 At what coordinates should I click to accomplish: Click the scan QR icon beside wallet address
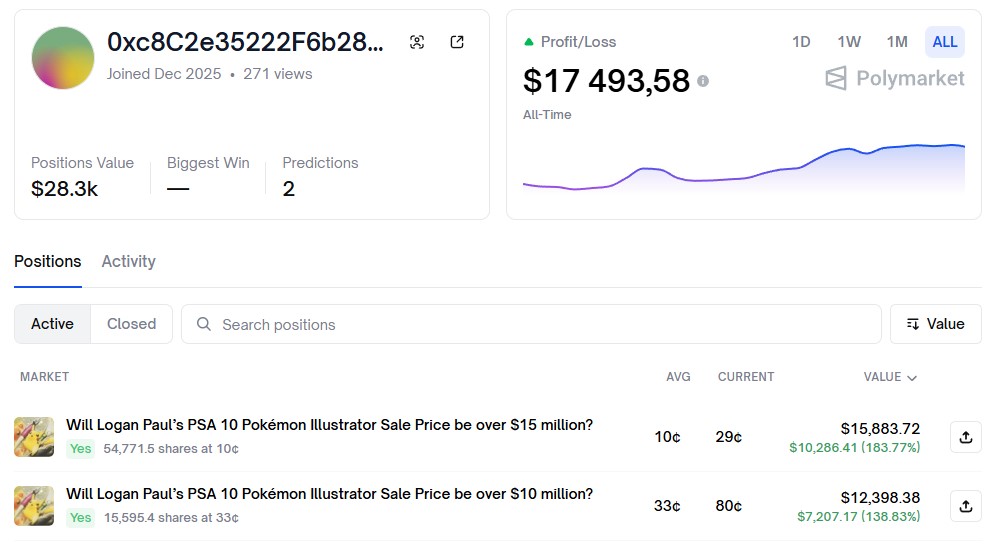coord(417,42)
